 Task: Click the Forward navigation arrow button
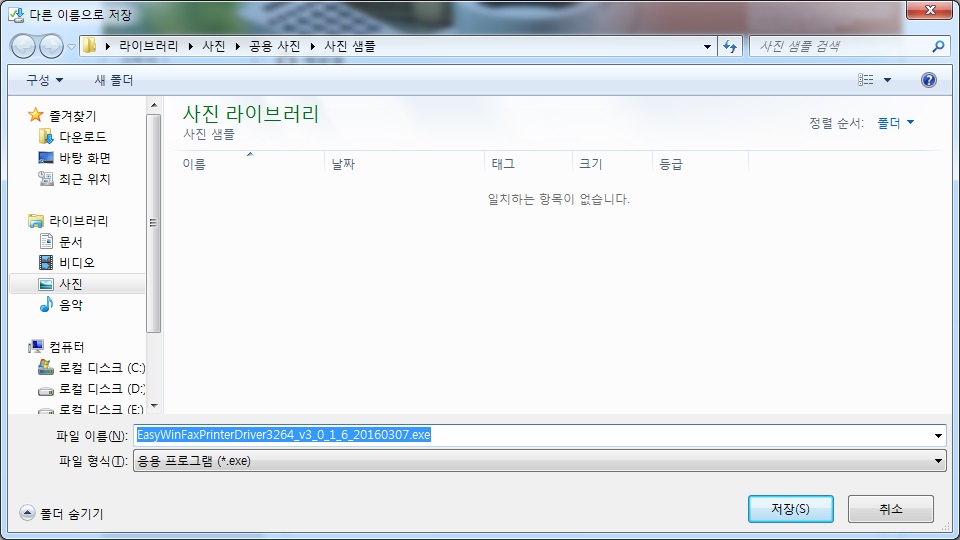coord(51,47)
